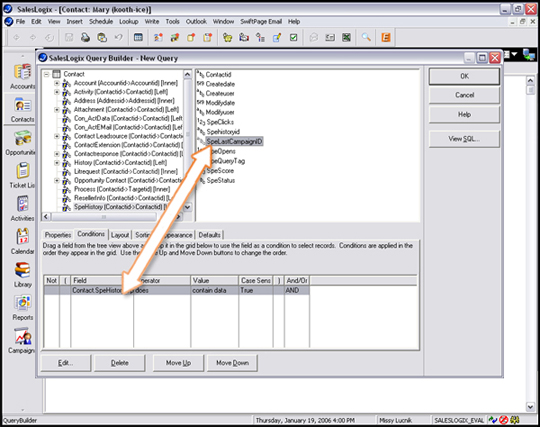
Task: Click the yellow box icon with red star
Action: [191, 37]
